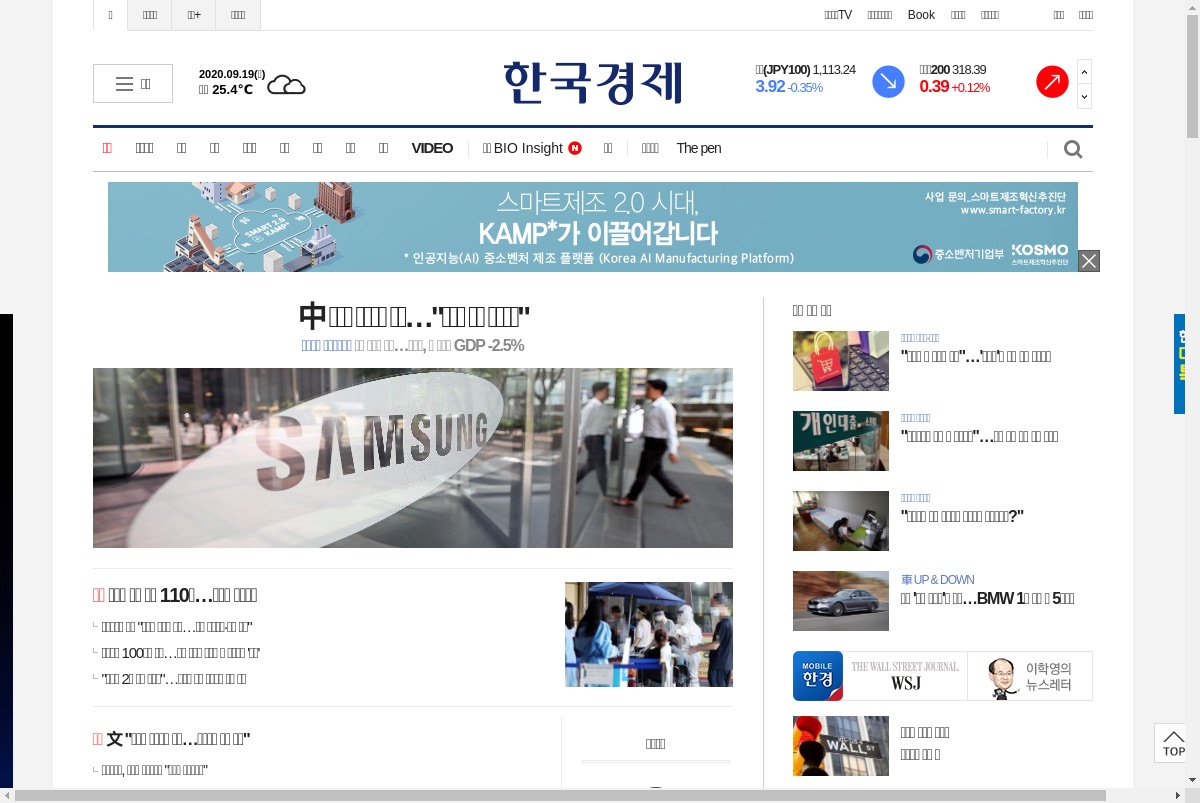
Task: Open the BMW car thumbnail
Action: click(841, 601)
